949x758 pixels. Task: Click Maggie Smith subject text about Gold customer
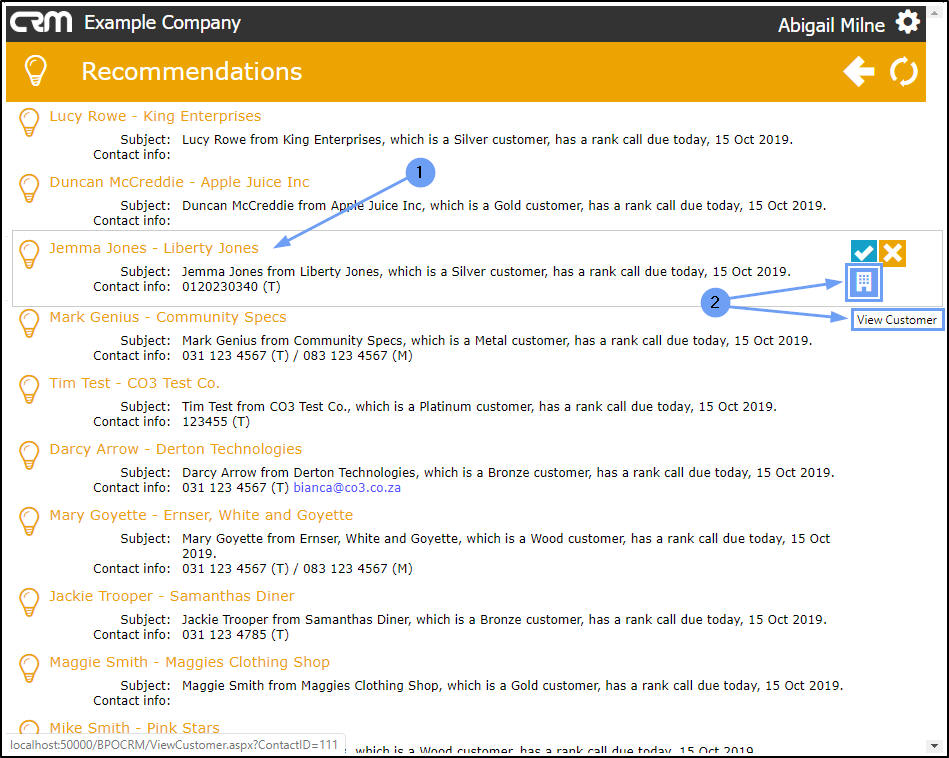click(513, 685)
